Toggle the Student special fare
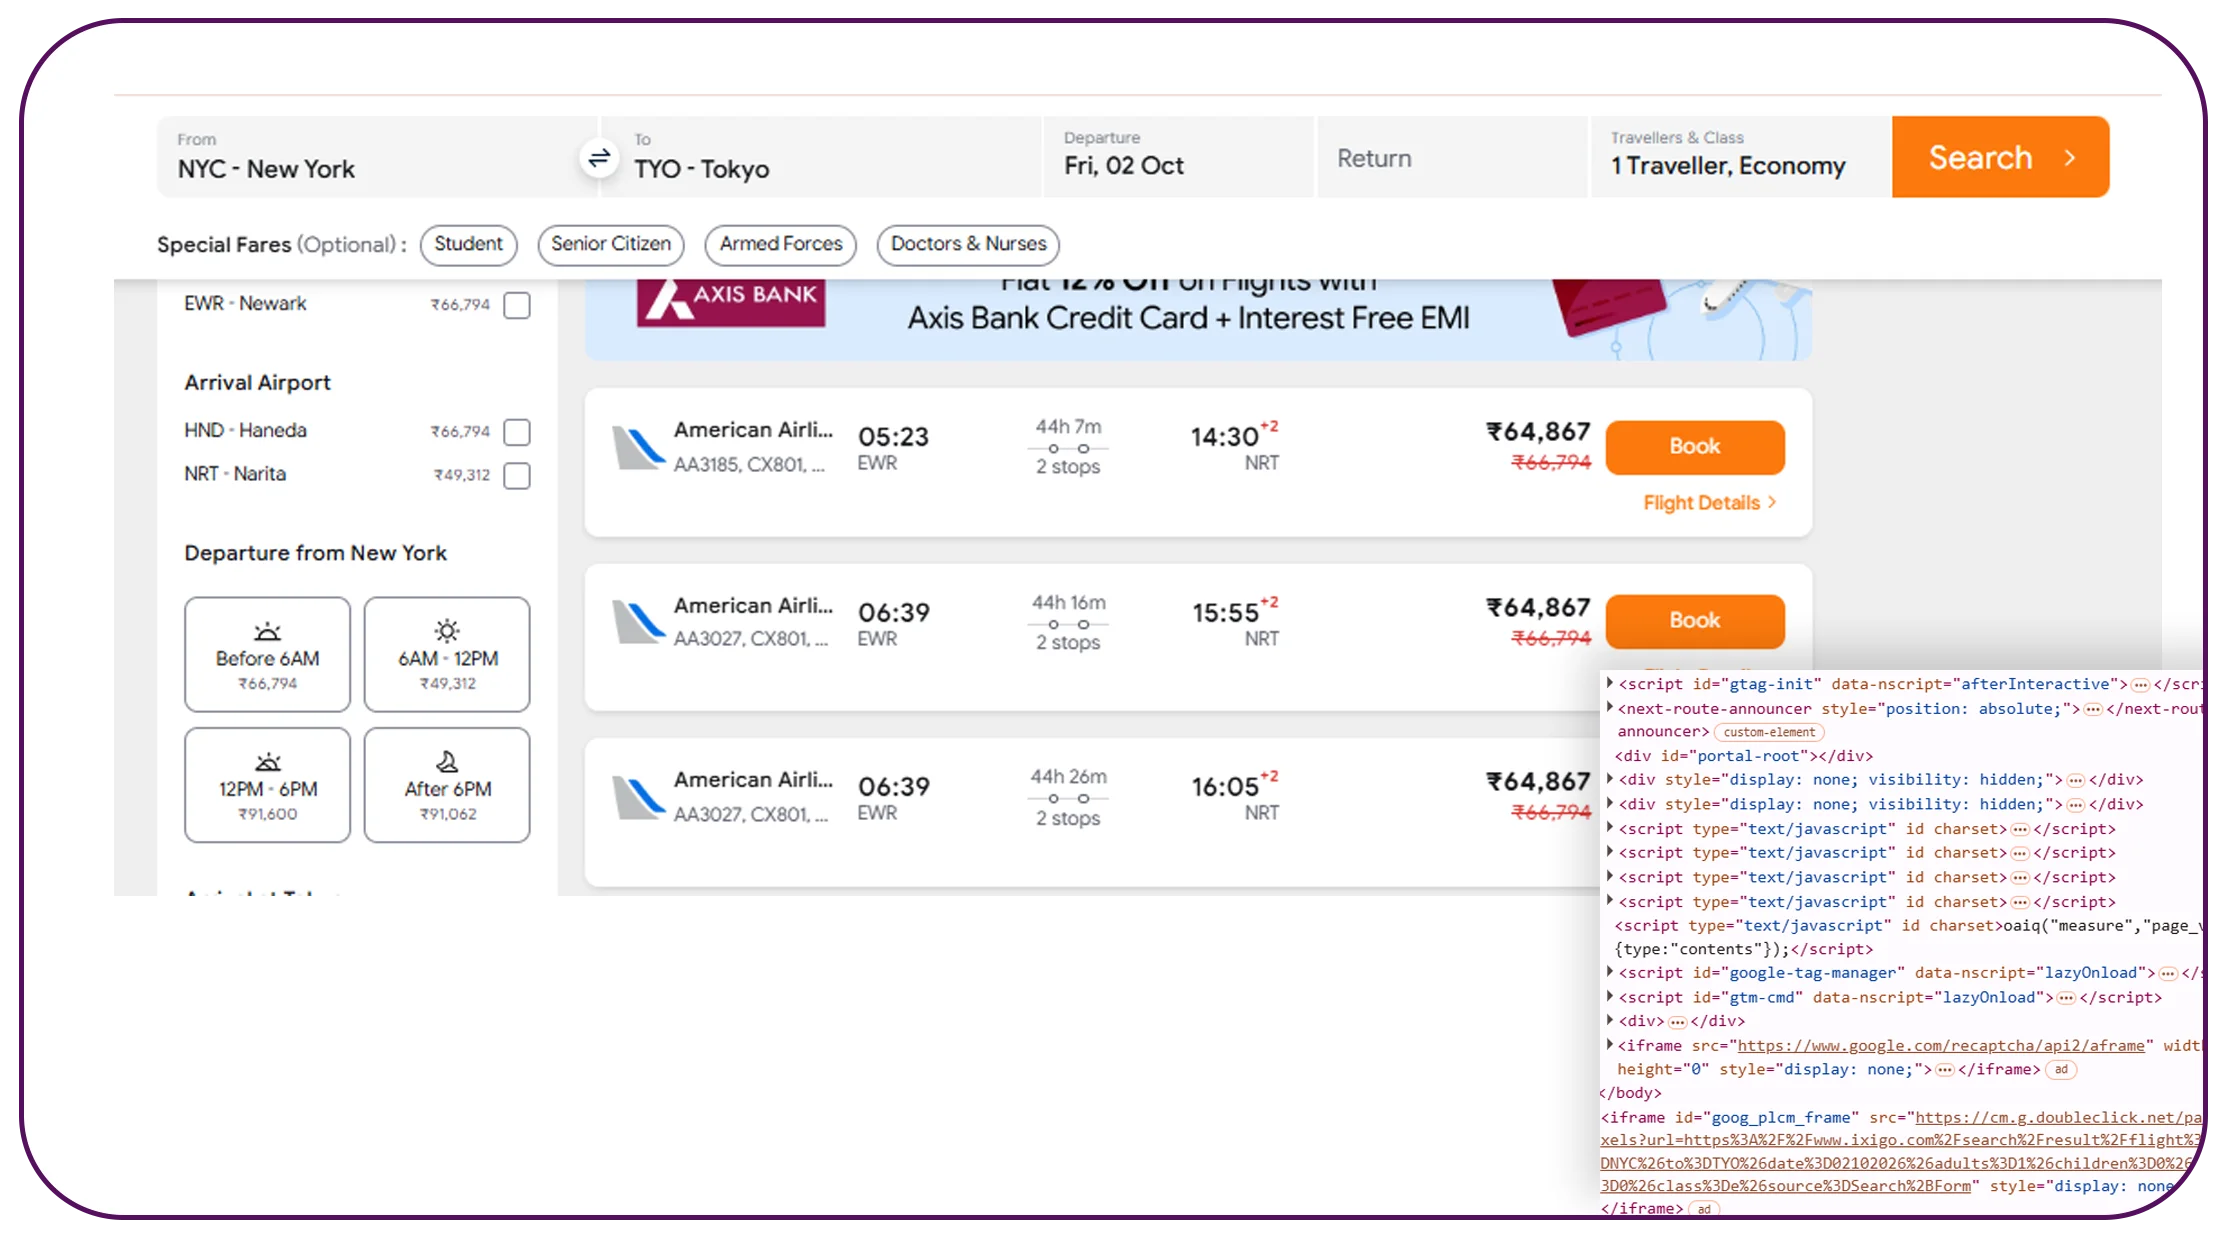This screenshot has width=2223, height=1240. (x=468, y=245)
